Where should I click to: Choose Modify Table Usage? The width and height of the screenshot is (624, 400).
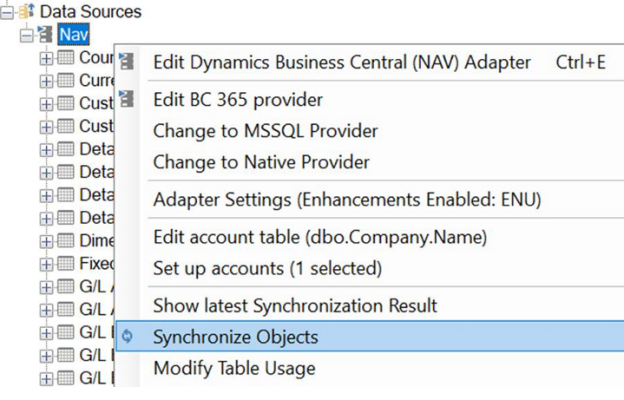(370, 368)
